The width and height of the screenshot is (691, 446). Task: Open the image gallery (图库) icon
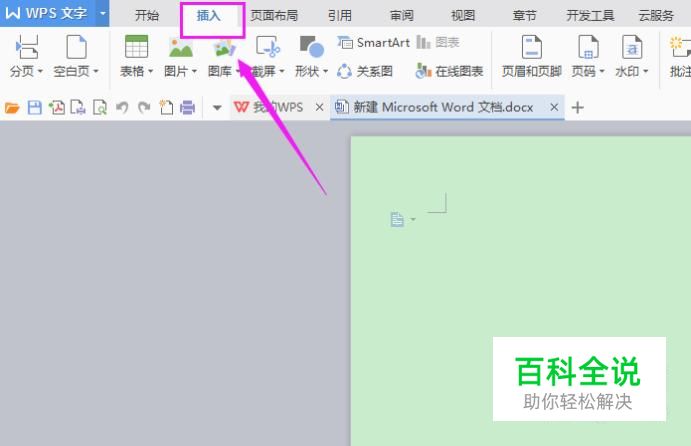coord(224,48)
